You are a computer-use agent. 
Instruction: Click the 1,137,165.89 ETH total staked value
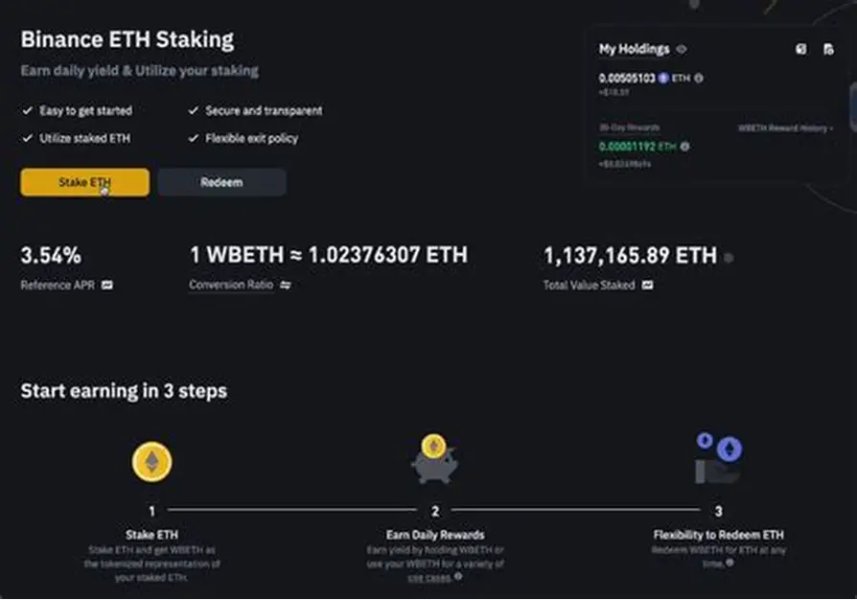tap(630, 256)
